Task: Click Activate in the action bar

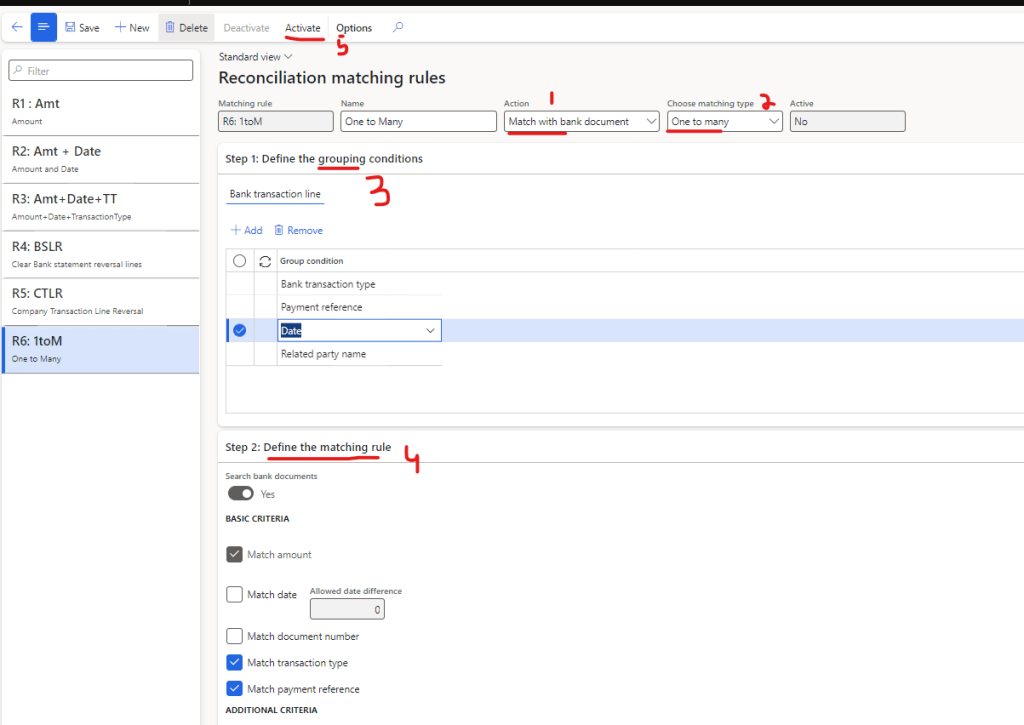Action: coord(303,27)
